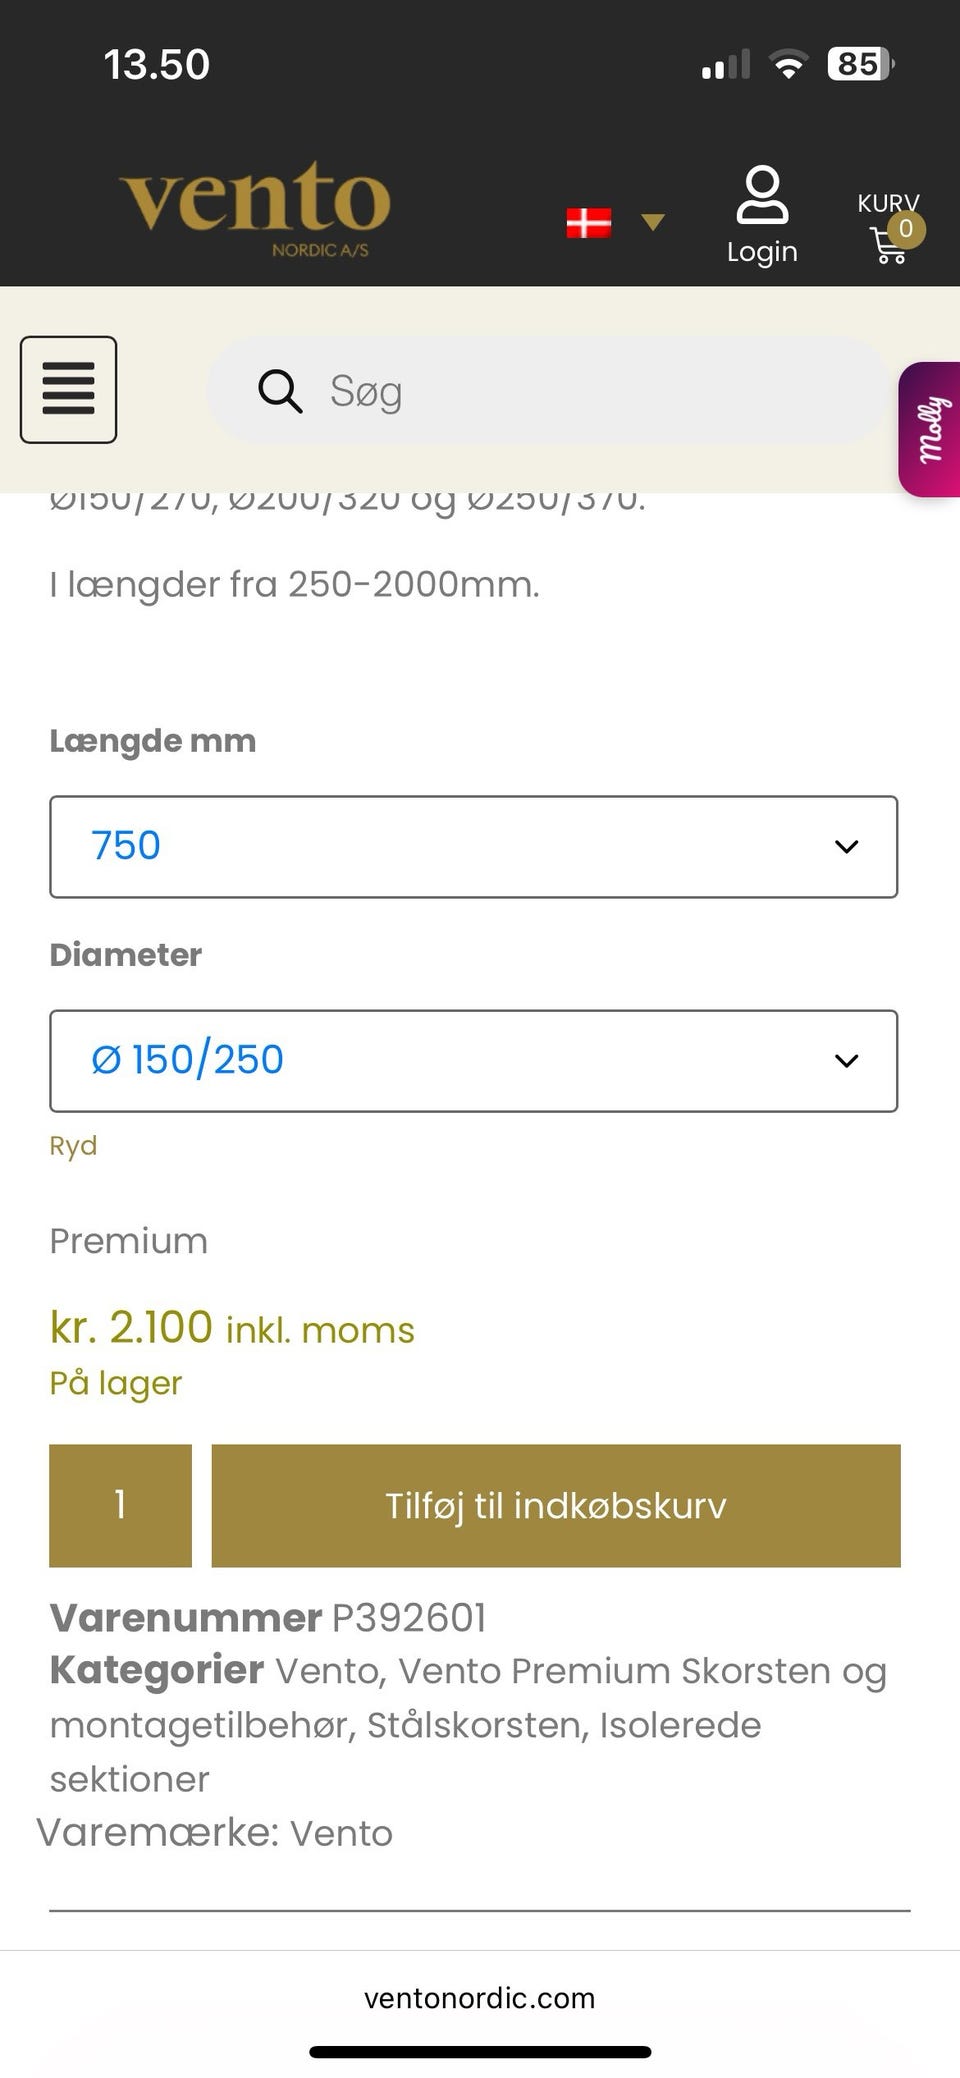The image size is (960, 2078).
Task: Tap the search magnifier icon
Action: pos(280,391)
